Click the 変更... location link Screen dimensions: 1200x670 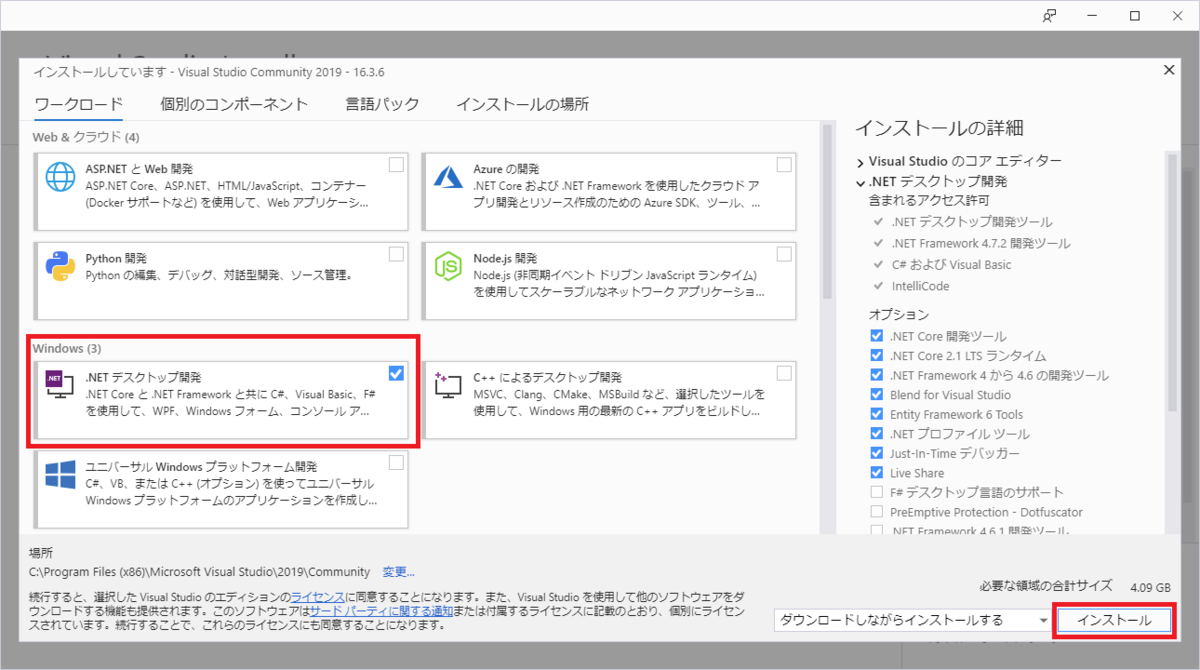click(398, 572)
